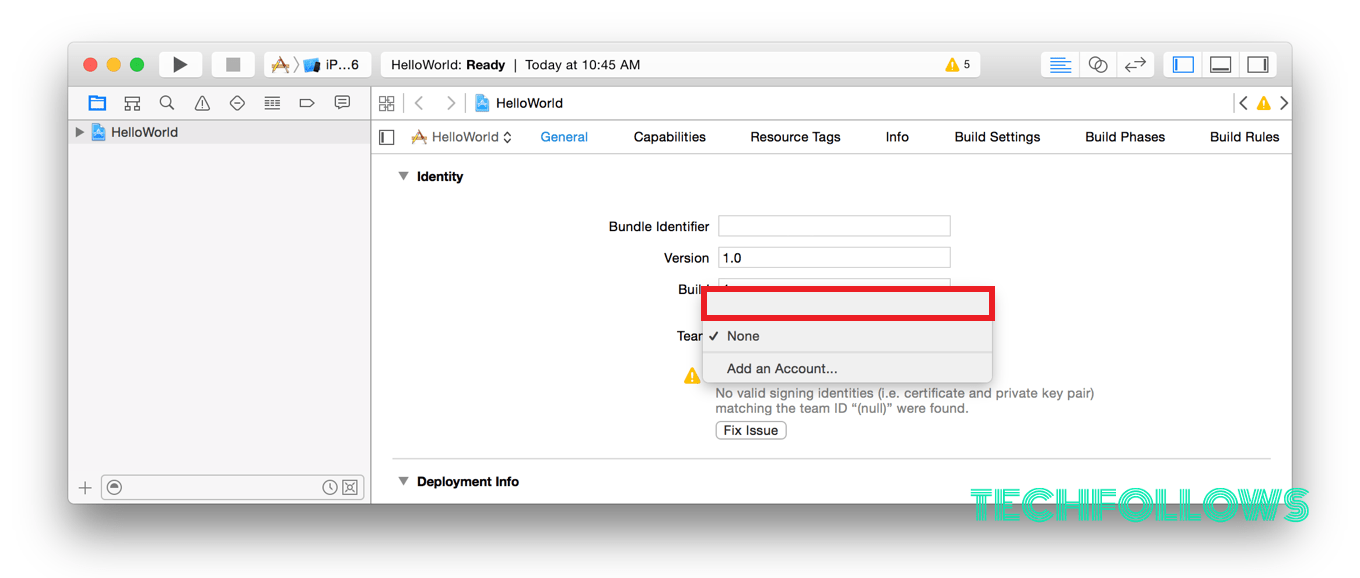Open the Build Settings tab
The height and width of the screenshot is (578, 1360).
click(x=997, y=137)
